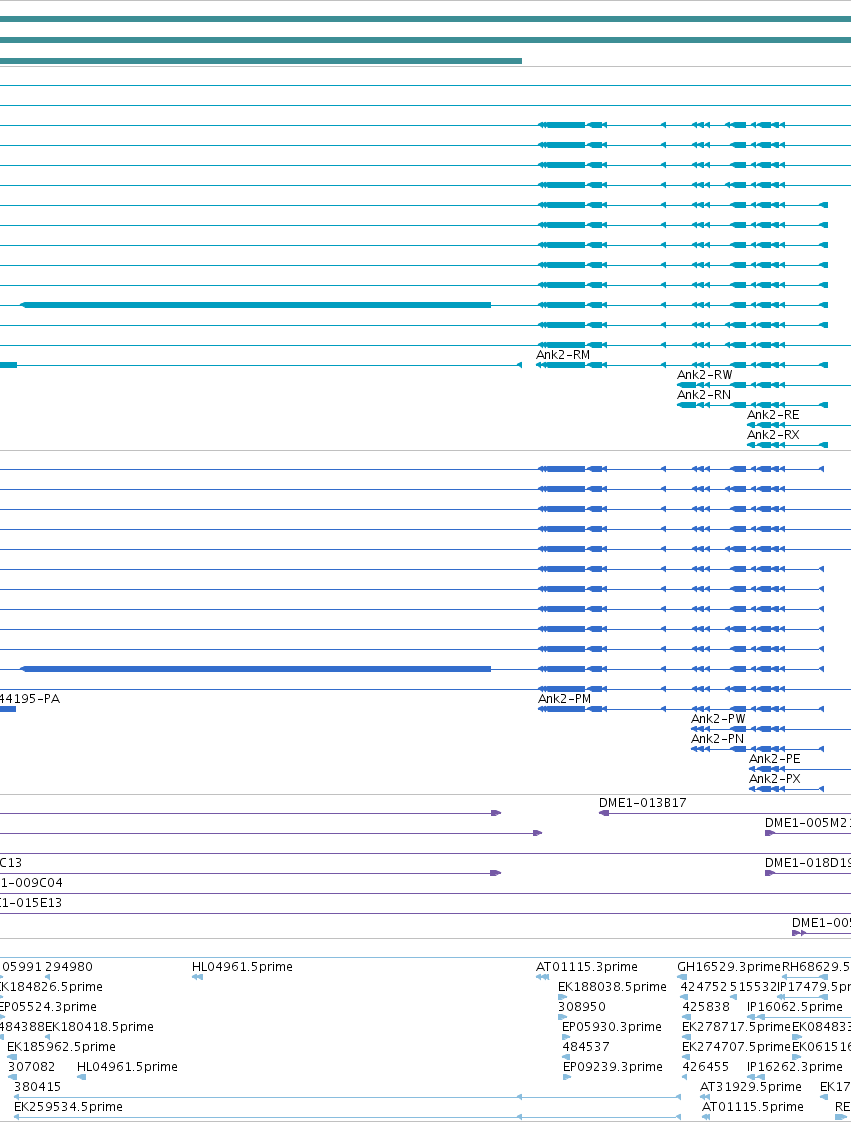851x1122 pixels.
Task: Click the large cyan exon bar in transcript track
Action: click(x=256, y=306)
